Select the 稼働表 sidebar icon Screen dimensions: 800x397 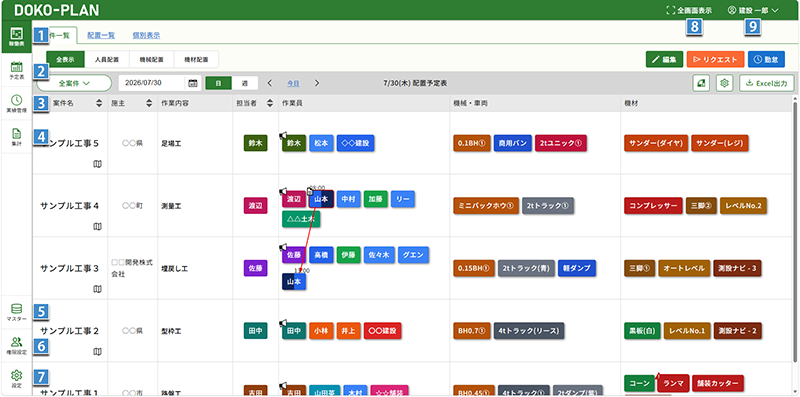(x=16, y=37)
